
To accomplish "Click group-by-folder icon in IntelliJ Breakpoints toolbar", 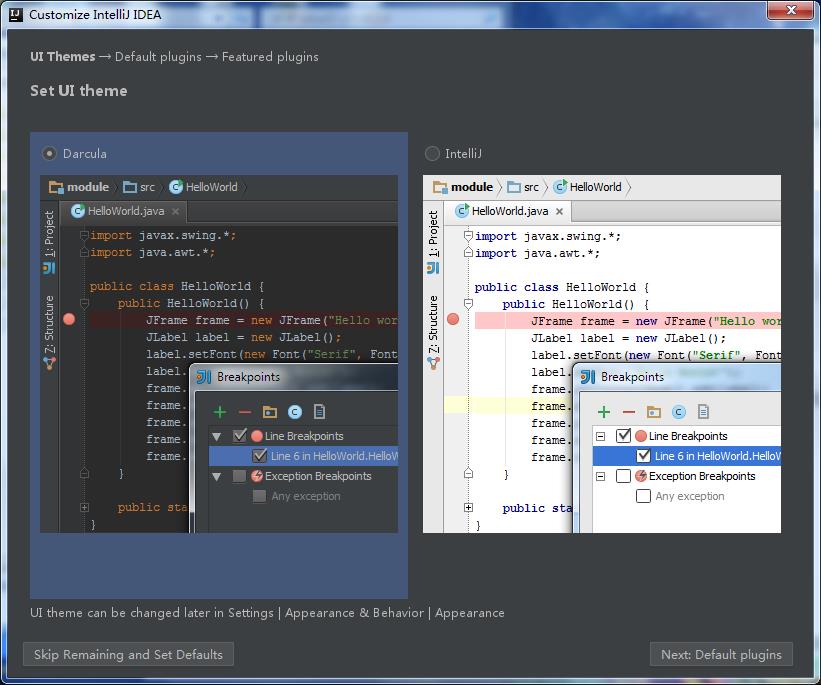I will pyautogui.click(x=653, y=412).
